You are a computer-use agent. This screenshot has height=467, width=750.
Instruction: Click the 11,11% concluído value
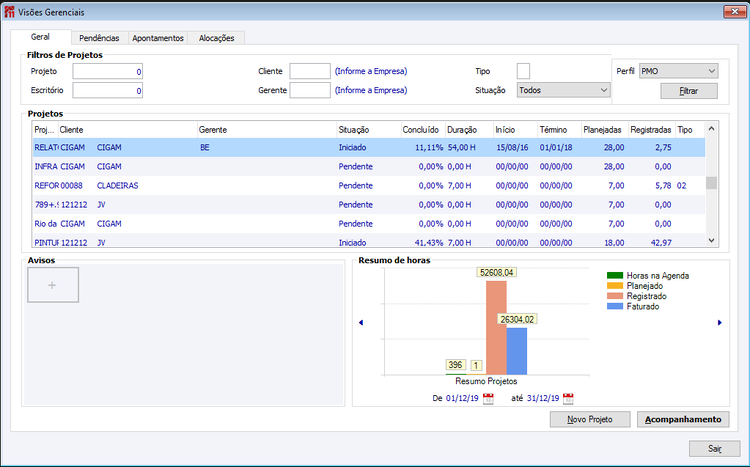429,147
